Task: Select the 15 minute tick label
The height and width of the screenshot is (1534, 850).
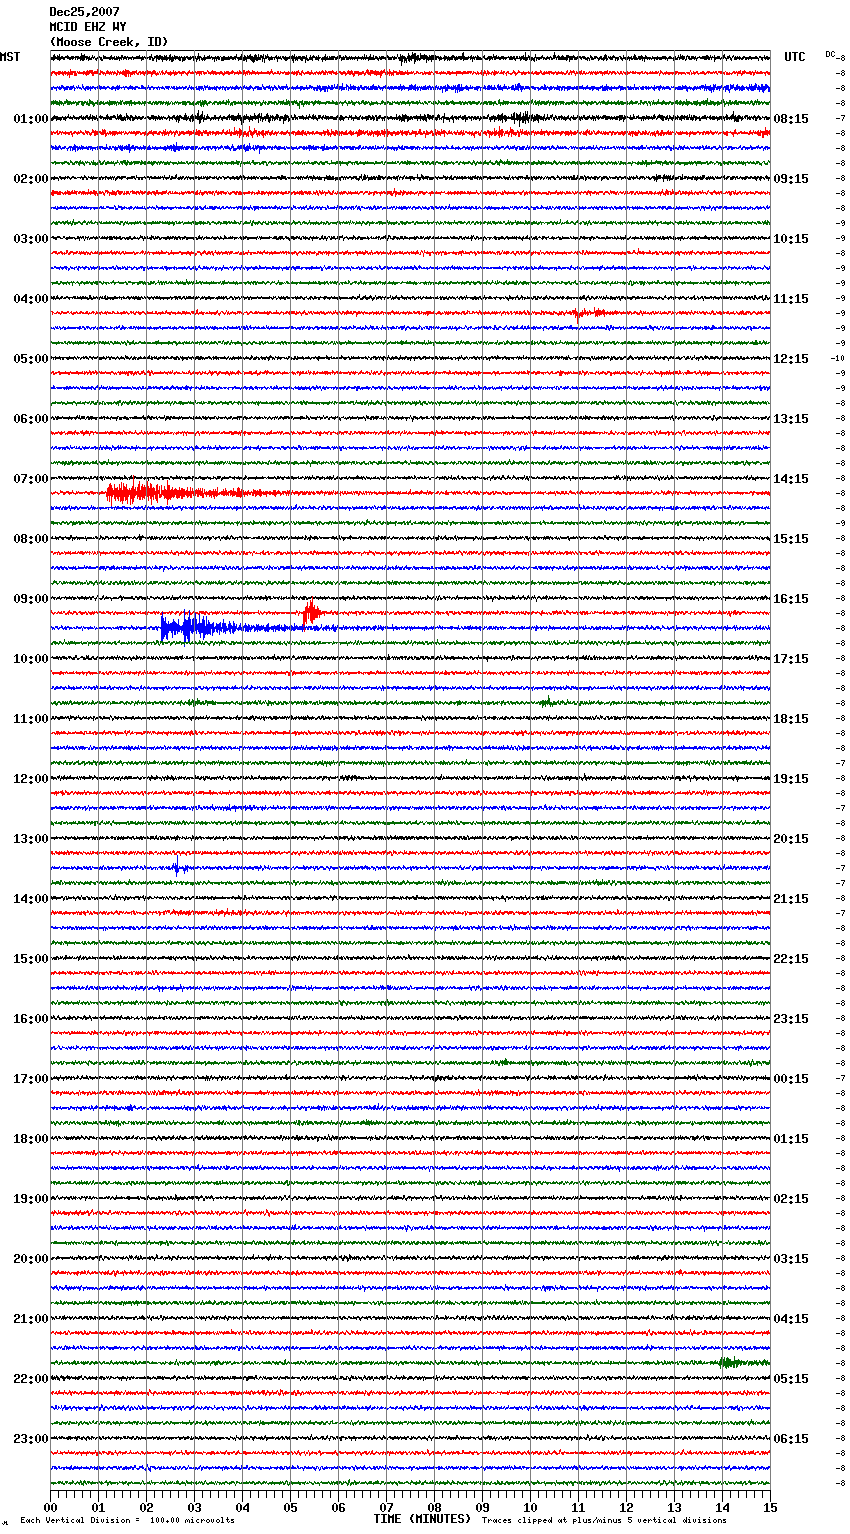Action: tap(770, 1508)
